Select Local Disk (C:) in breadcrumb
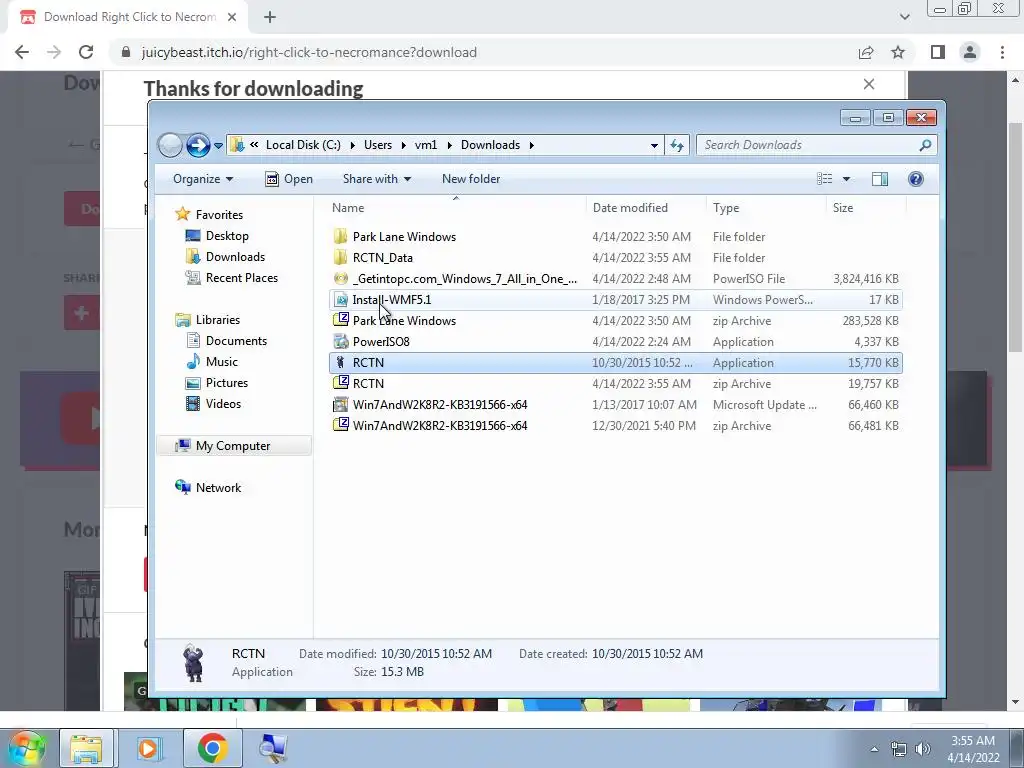 point(303,145)
